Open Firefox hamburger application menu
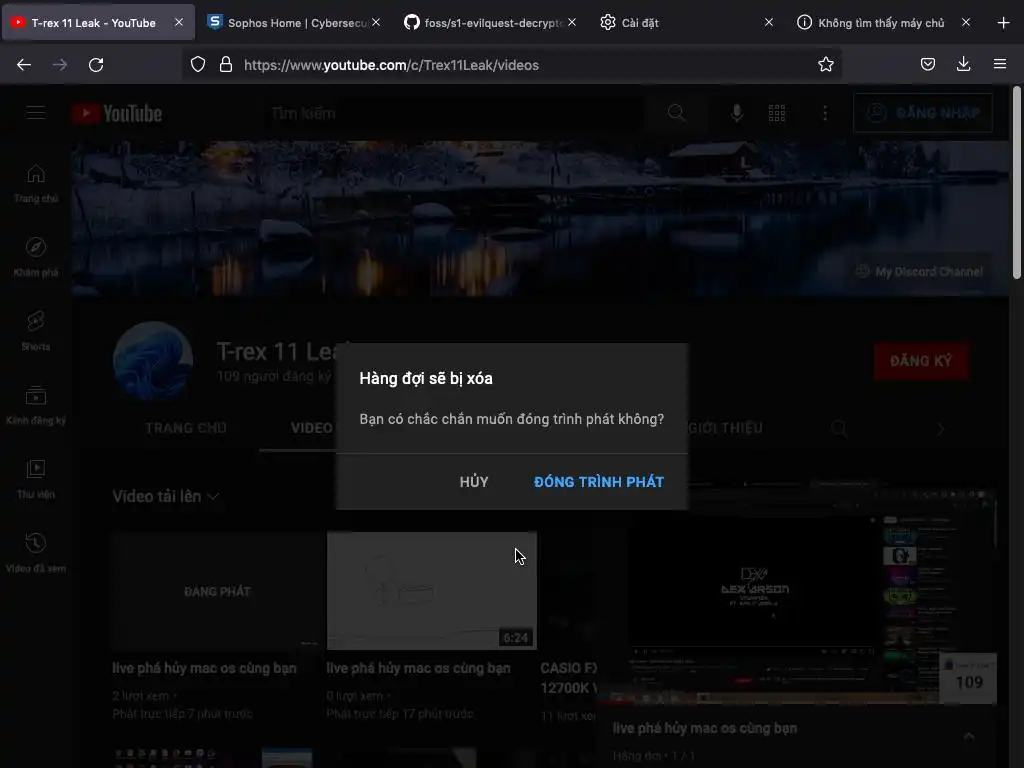 point(1000,64)
